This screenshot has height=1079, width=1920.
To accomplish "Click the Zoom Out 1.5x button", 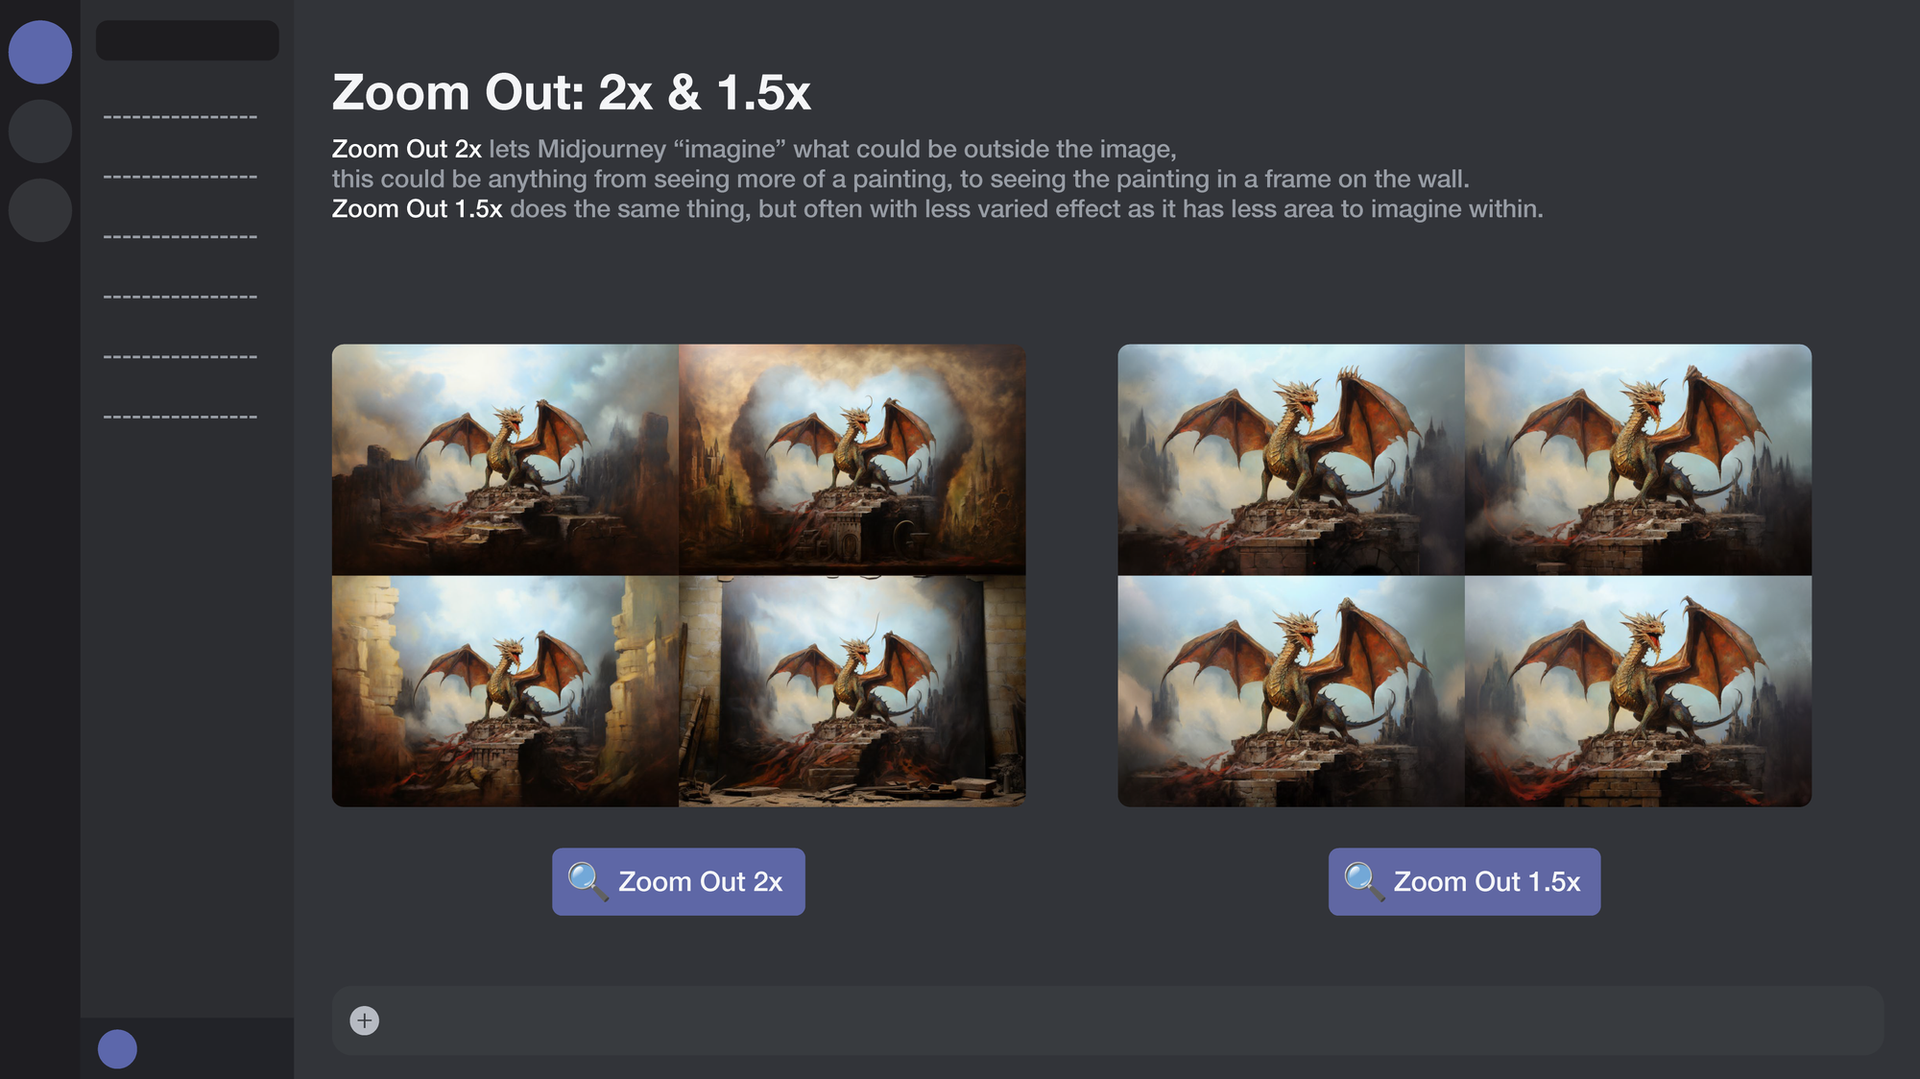I will (x=1464, y=882).
